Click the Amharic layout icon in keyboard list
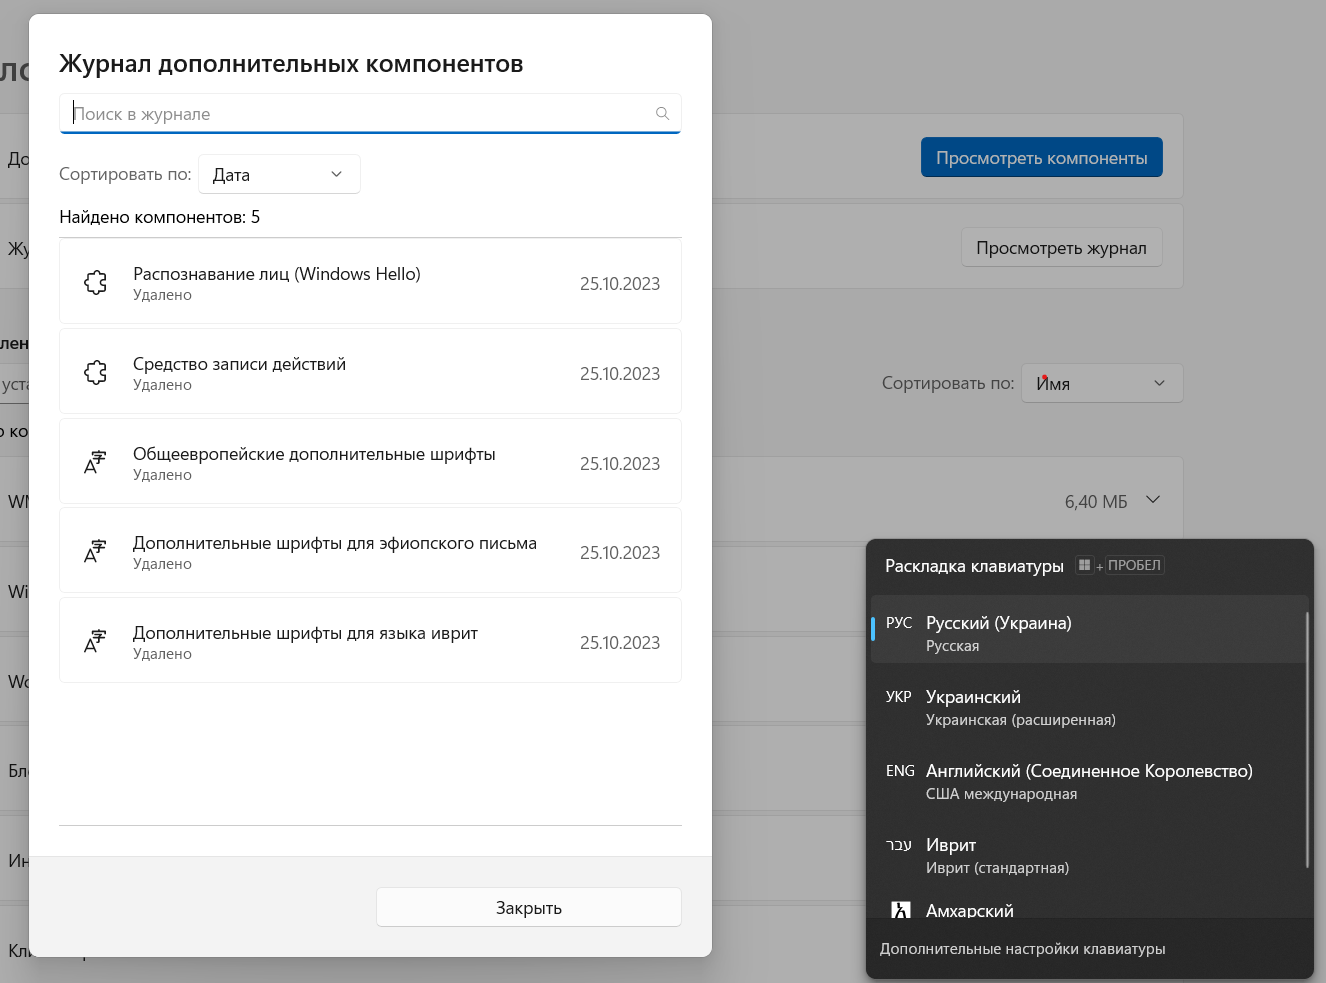Image resolution: width=1326 pixels, height=983 pixels. pyautogui.click(x=900, y=910)
